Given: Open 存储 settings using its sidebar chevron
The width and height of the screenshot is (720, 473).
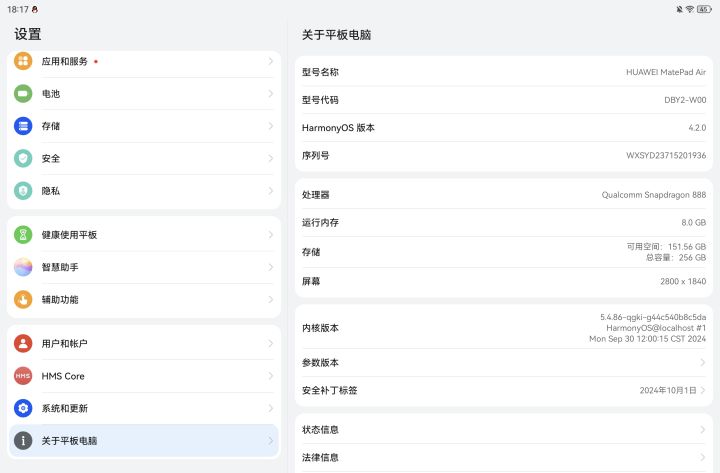Looking at the screenshot, I should tap(270, 126).
